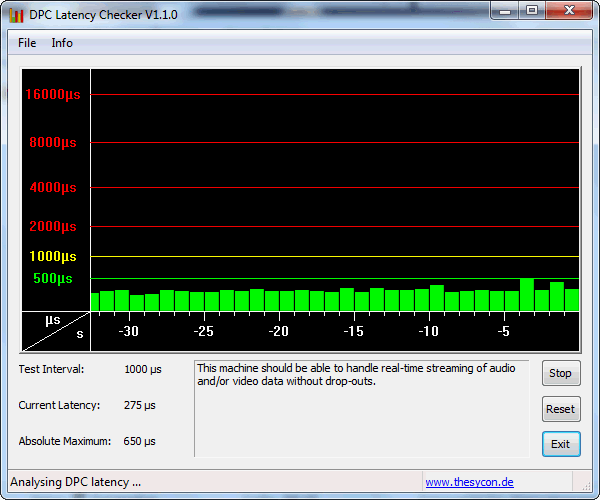Screen dimensions: 600x500
Task: Click the real-time streaming message text box
Action: tap(362, 409)
